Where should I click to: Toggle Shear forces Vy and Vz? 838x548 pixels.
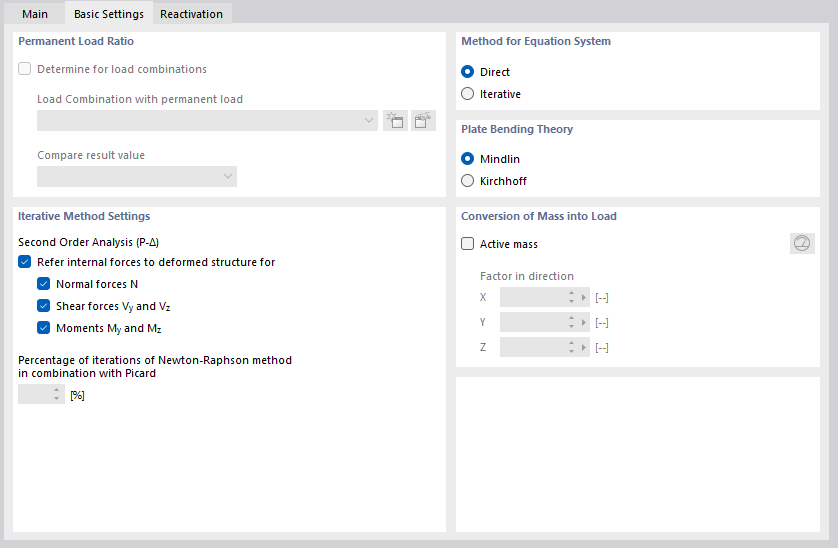tap(44, 306)
